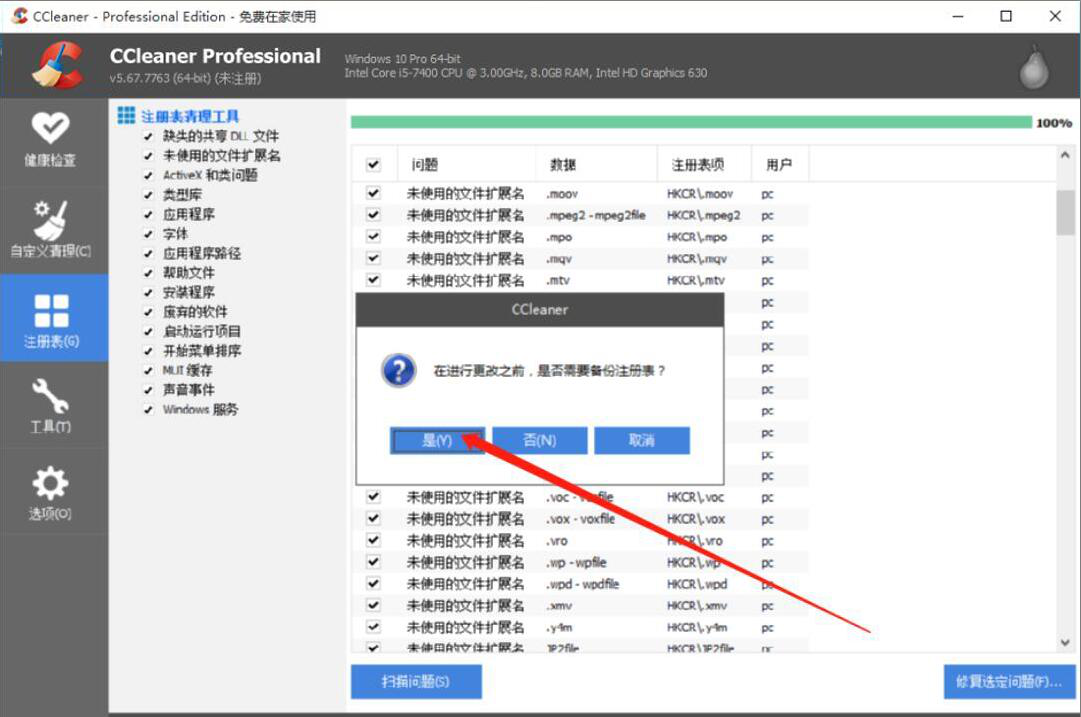1081x717 pixels.
Task: Toggle select-all checkbox in results header
Action: coord(373,164)
